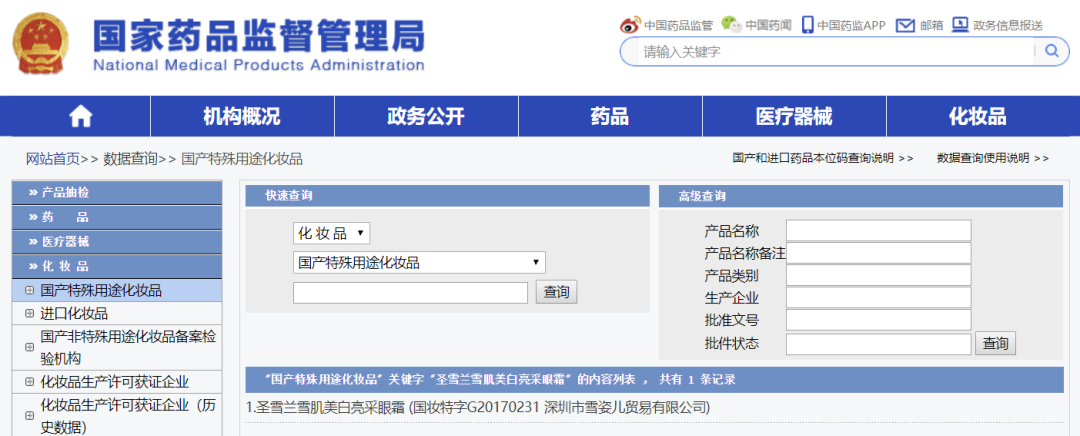This screenshot has height=436, width=1080.
Task: Click the quick search 查询 button
Action: click(x=557, y=292)
